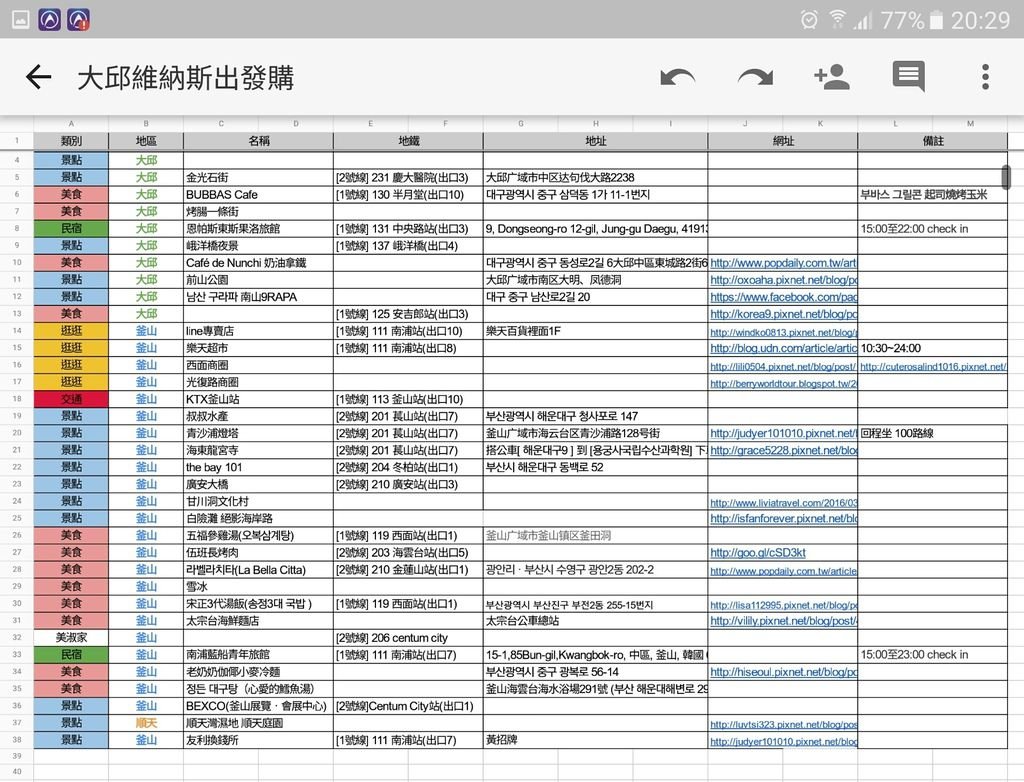The width and height of the screenshot is (1024, 782).
Task: Open the vilily.pixnet.net link
Action: 784,621
